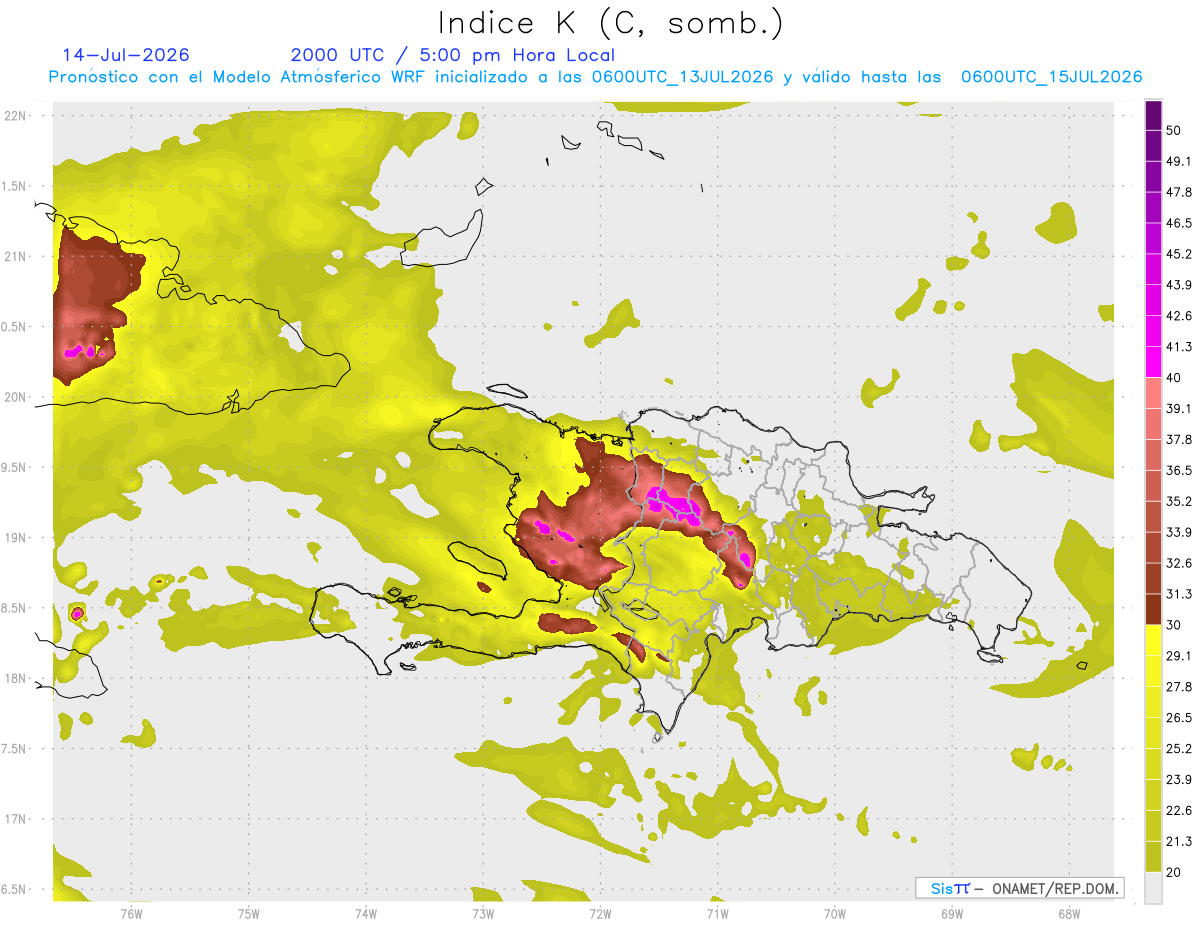Click the '18N' latitude label
1200x927 pixels.
[x=15, y=679]
